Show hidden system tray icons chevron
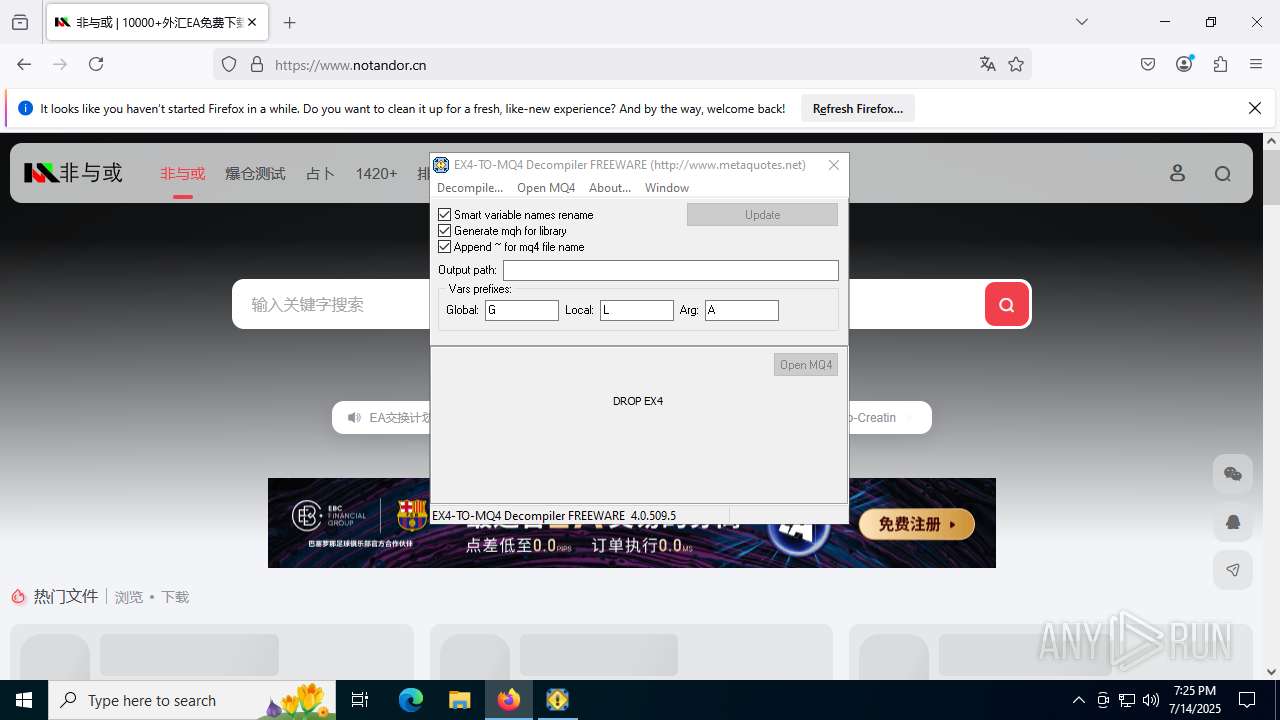Viewport: 1280px width, 720px height. (1078, 700)
